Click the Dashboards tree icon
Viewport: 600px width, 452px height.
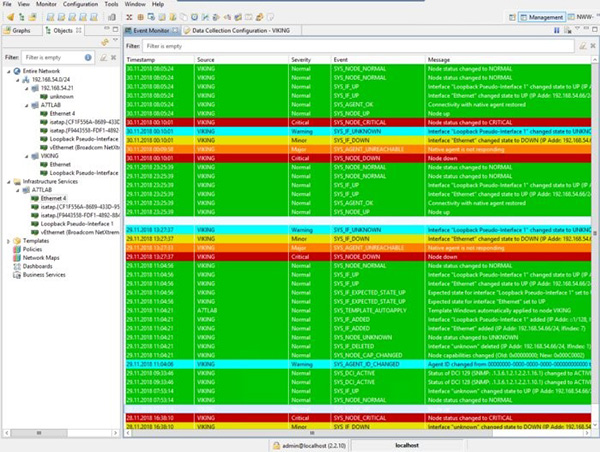pyautogui.click(x=17, y=266)
